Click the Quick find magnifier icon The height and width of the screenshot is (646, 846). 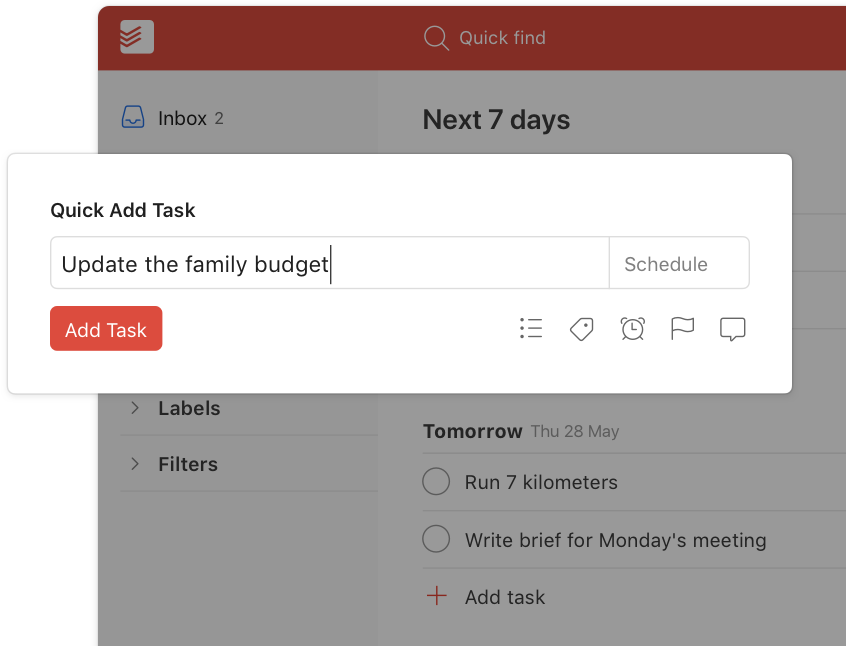(x=436, y=38)
